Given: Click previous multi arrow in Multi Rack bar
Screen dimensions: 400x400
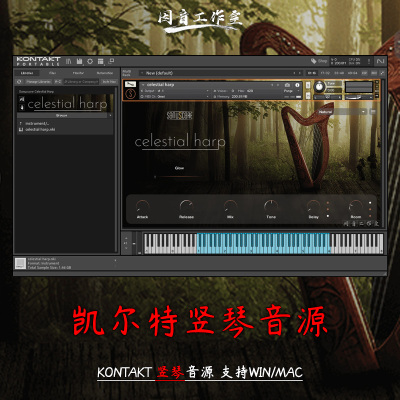Looking at the screenshot, I should [294, 73].
